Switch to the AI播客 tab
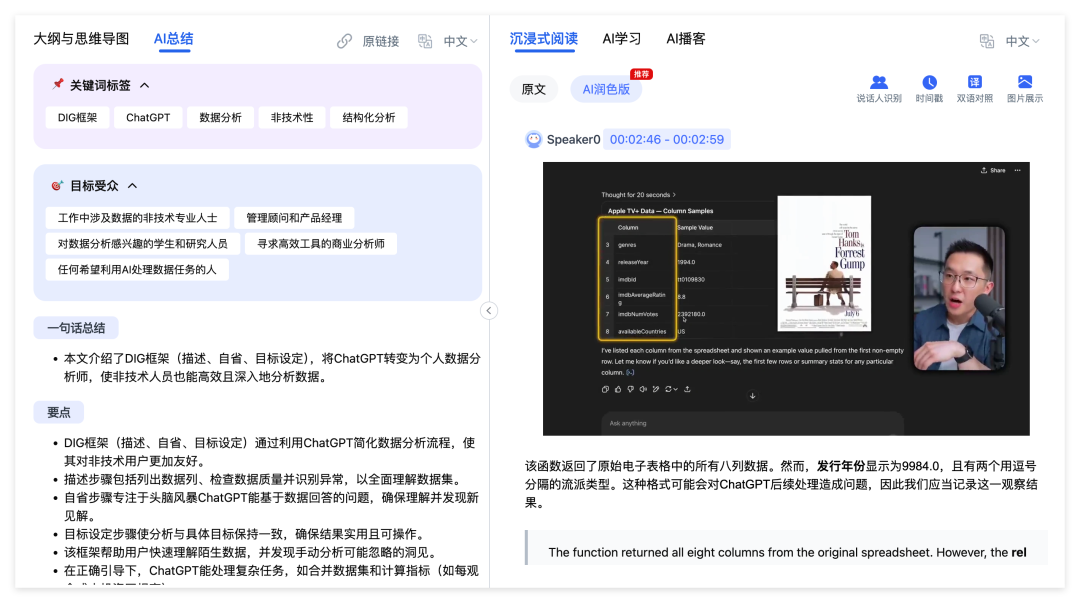The height and width of the screenshot is (603, 1080). click(x=686, y=39)
